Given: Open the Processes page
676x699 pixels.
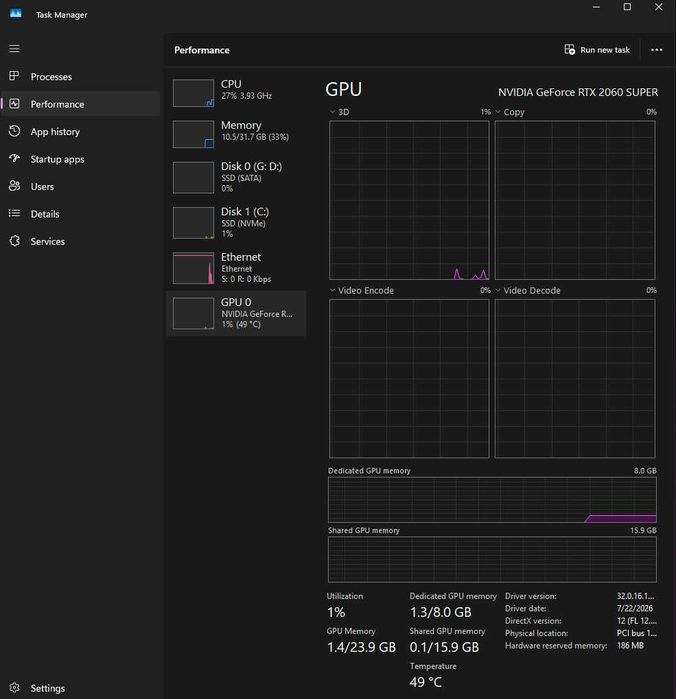Looking at the screenshot, I should coord(80,76).
